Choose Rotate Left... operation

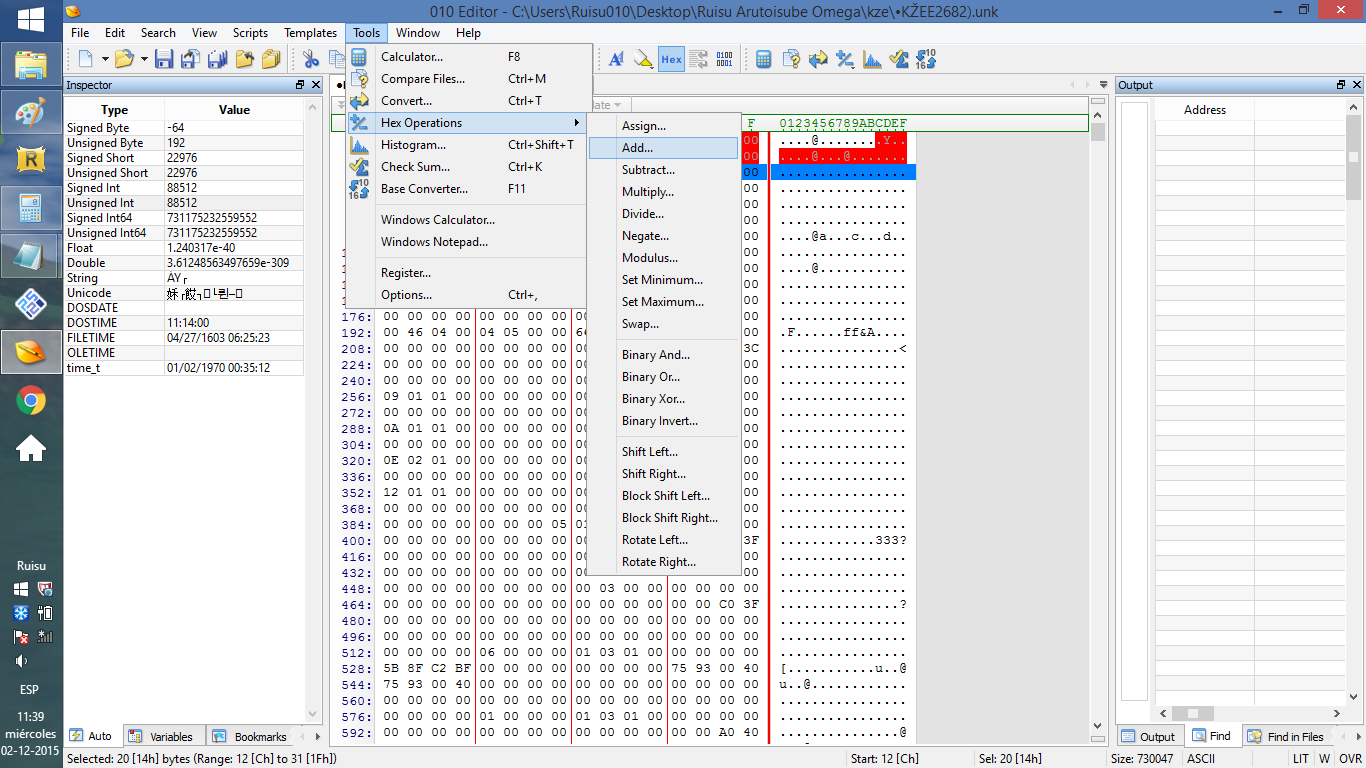(663, 540)
